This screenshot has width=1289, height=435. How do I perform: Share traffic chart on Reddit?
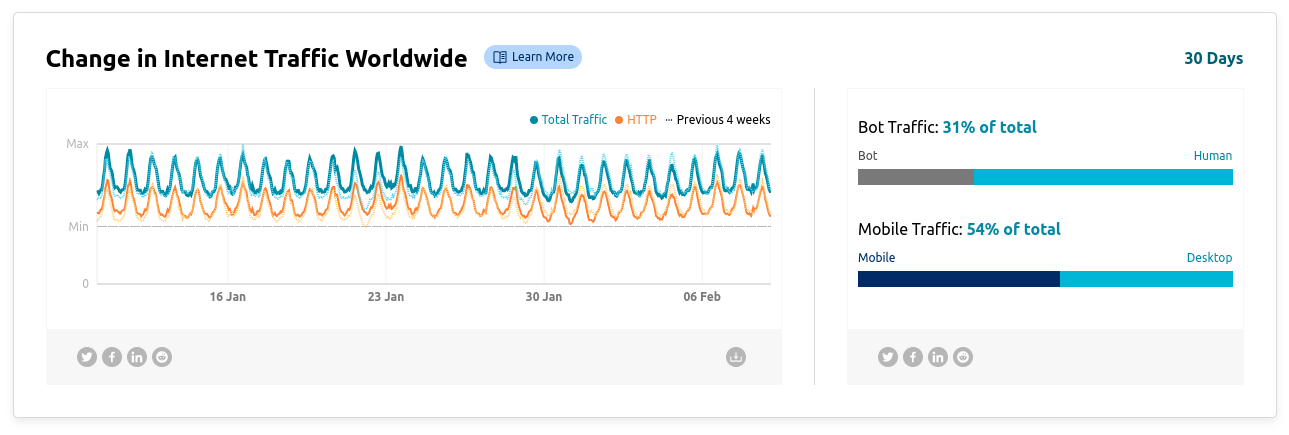coord(162,357)
